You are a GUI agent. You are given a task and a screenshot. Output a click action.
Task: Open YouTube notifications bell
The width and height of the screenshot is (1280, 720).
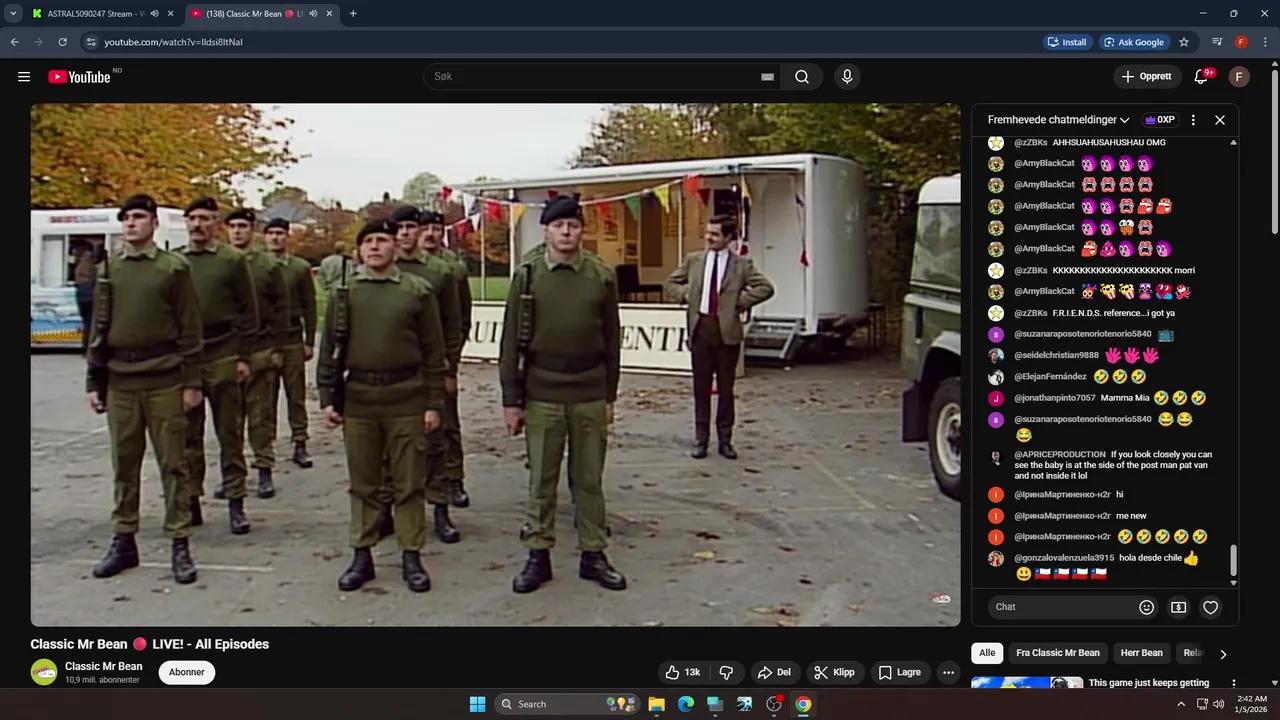click(x=1203, y=77)
